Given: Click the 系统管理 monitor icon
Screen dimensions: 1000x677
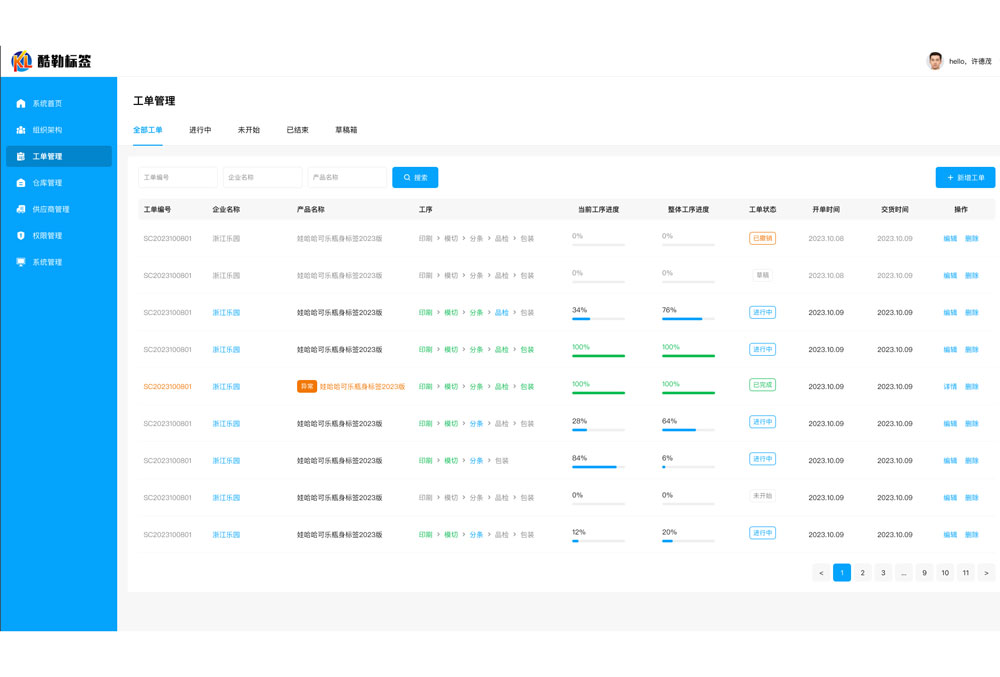Looking at the screenshot, I should click(21, 262).
